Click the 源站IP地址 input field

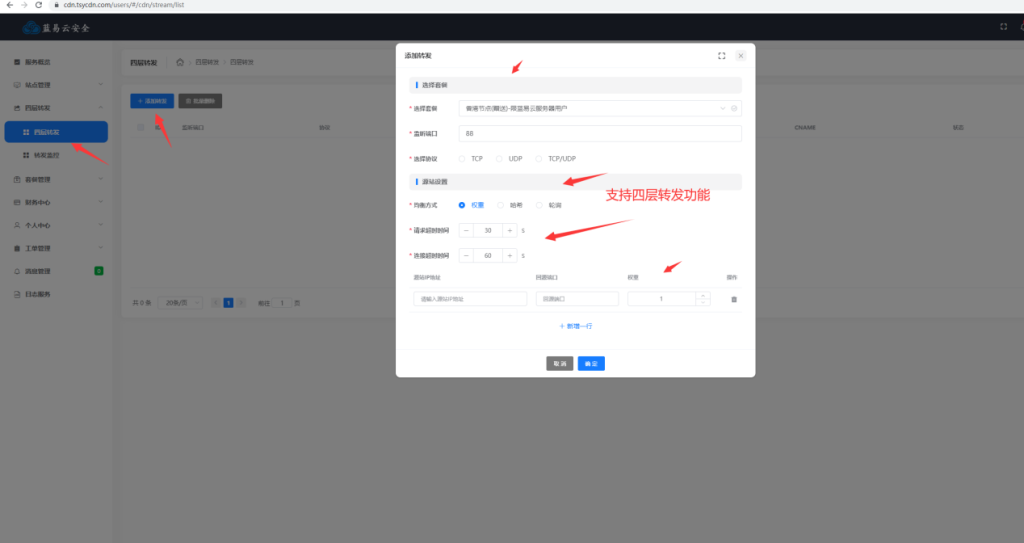(x=470, y=298)
